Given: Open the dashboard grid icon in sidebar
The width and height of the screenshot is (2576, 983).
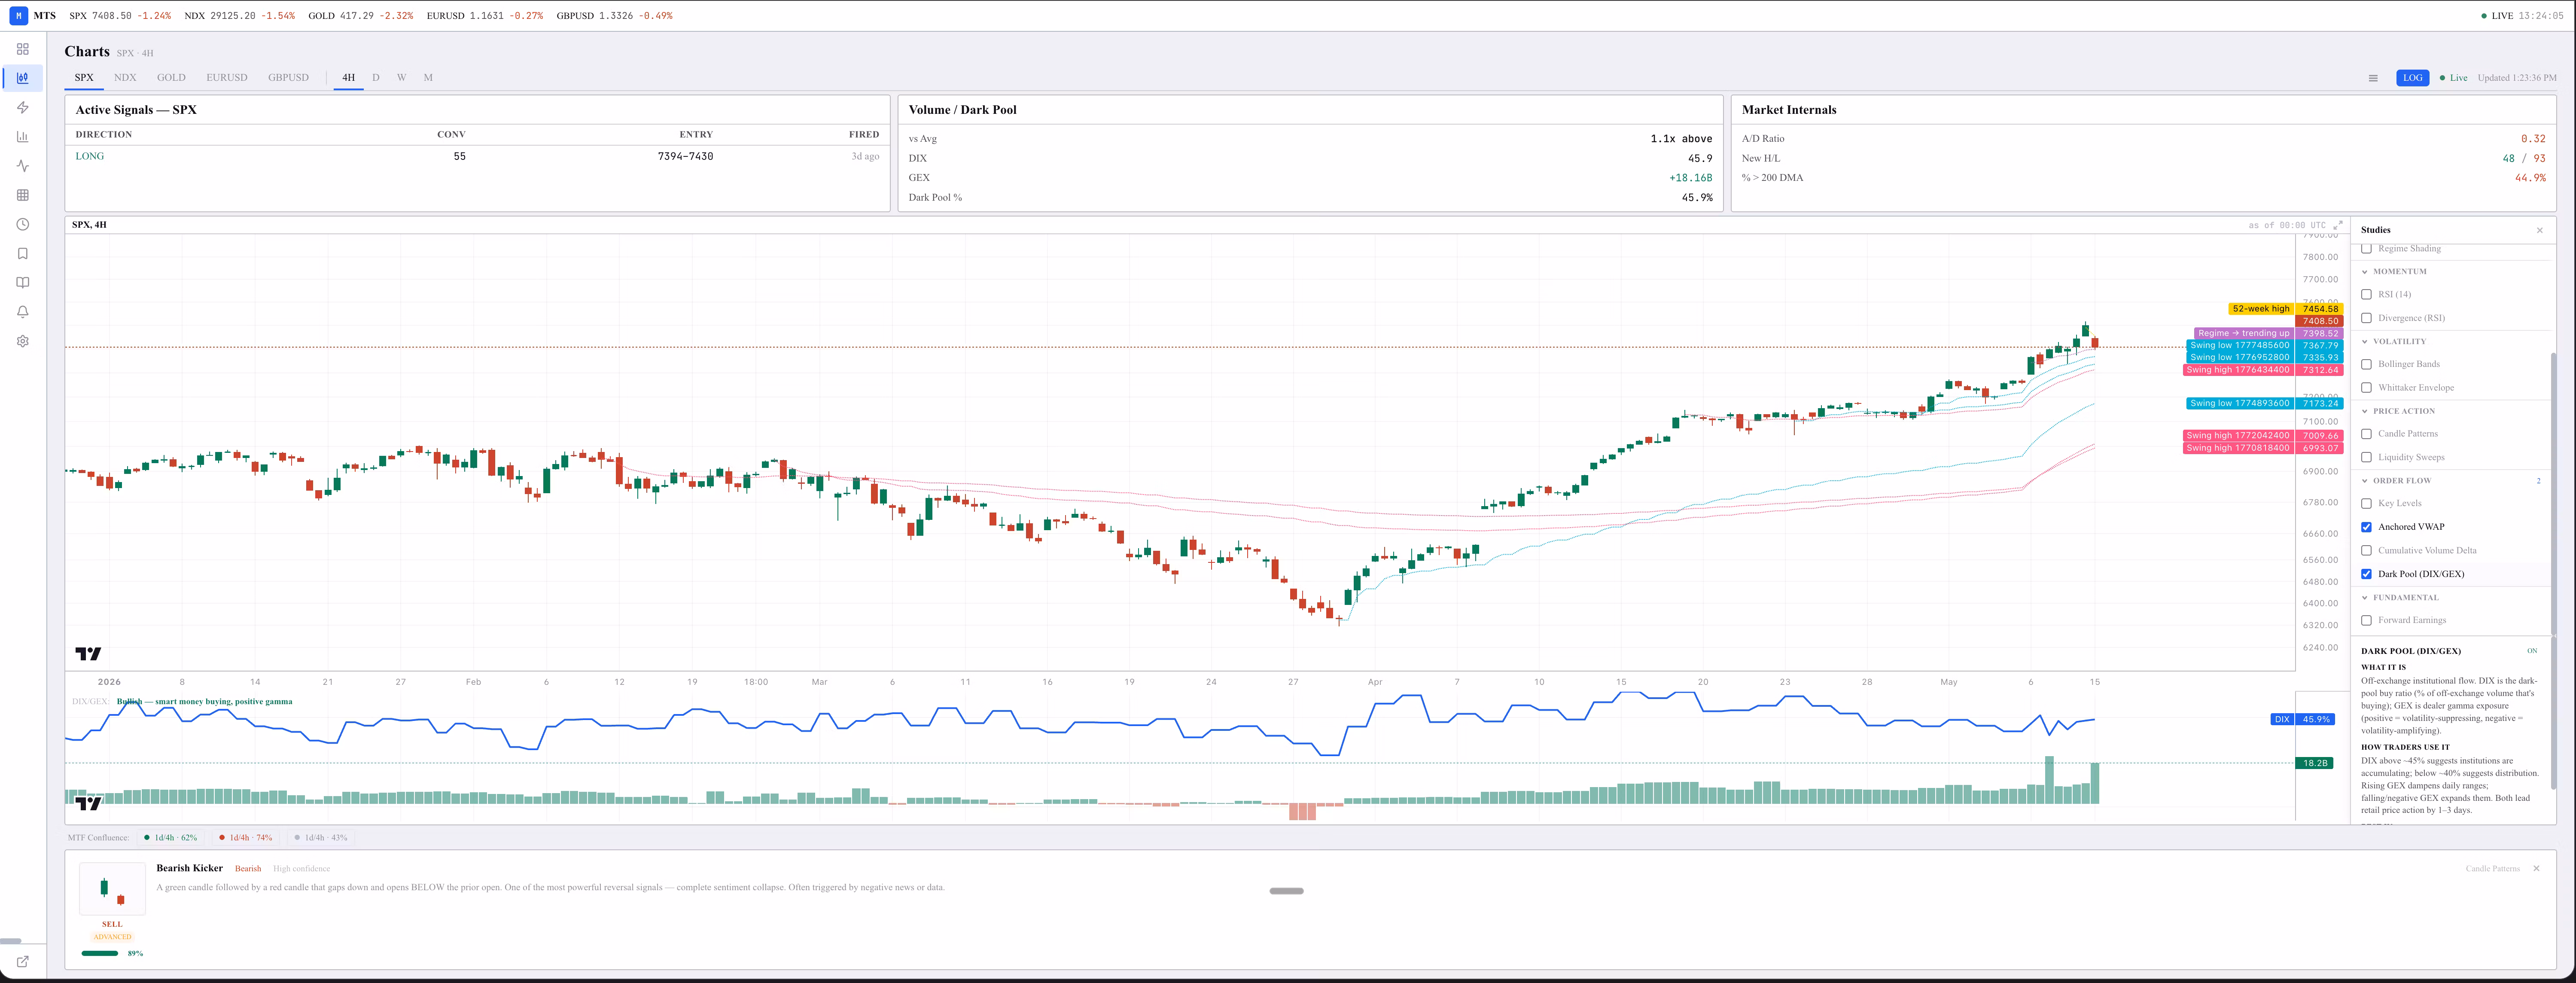Looking at the screenshot, I should point(23,49).
